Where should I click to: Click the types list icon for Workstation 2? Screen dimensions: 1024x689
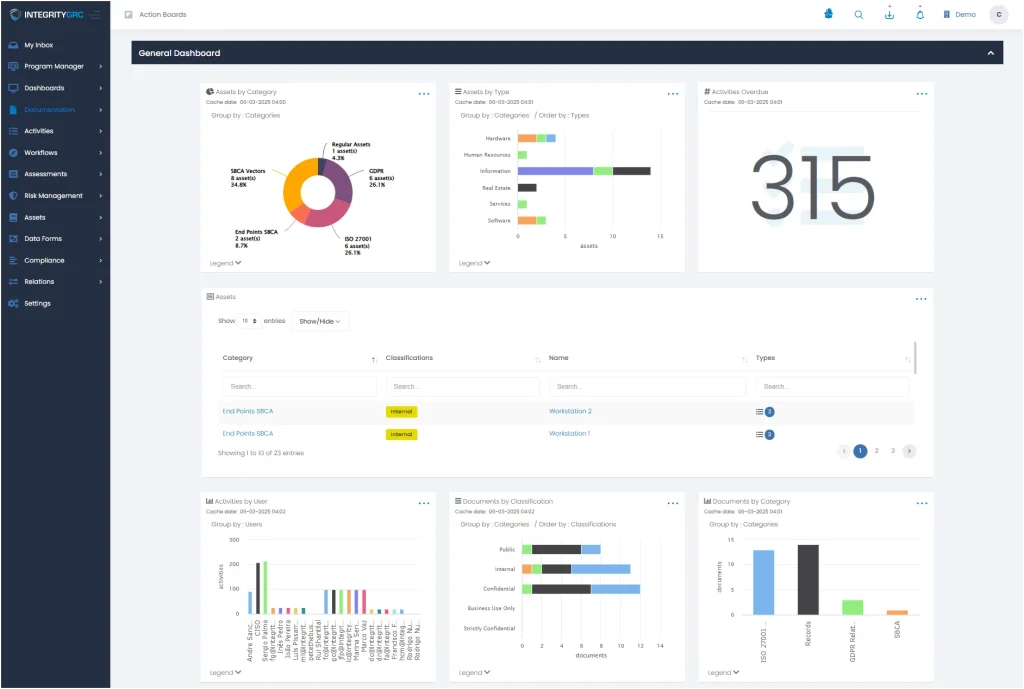761,411
